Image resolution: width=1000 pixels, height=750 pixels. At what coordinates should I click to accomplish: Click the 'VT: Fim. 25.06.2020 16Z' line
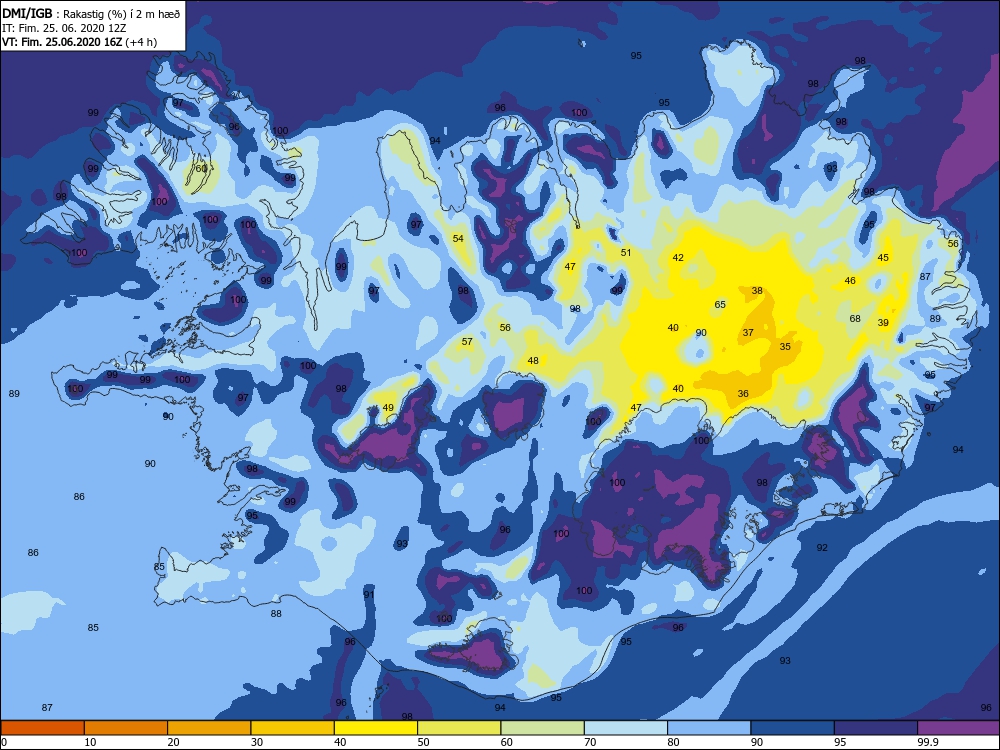pos(62,42)
